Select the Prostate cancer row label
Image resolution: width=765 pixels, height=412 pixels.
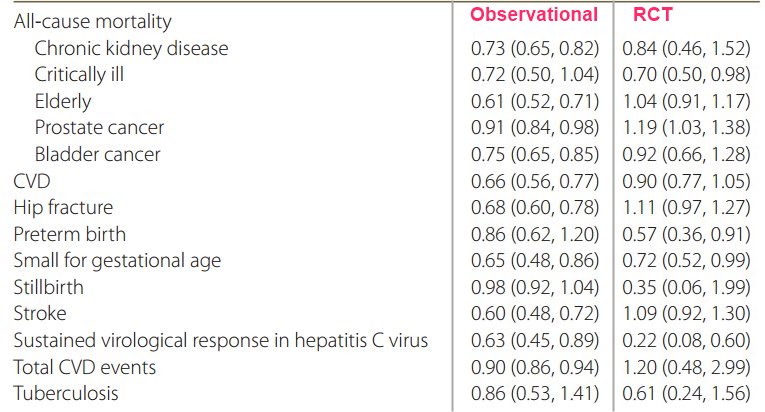point(99,128)
